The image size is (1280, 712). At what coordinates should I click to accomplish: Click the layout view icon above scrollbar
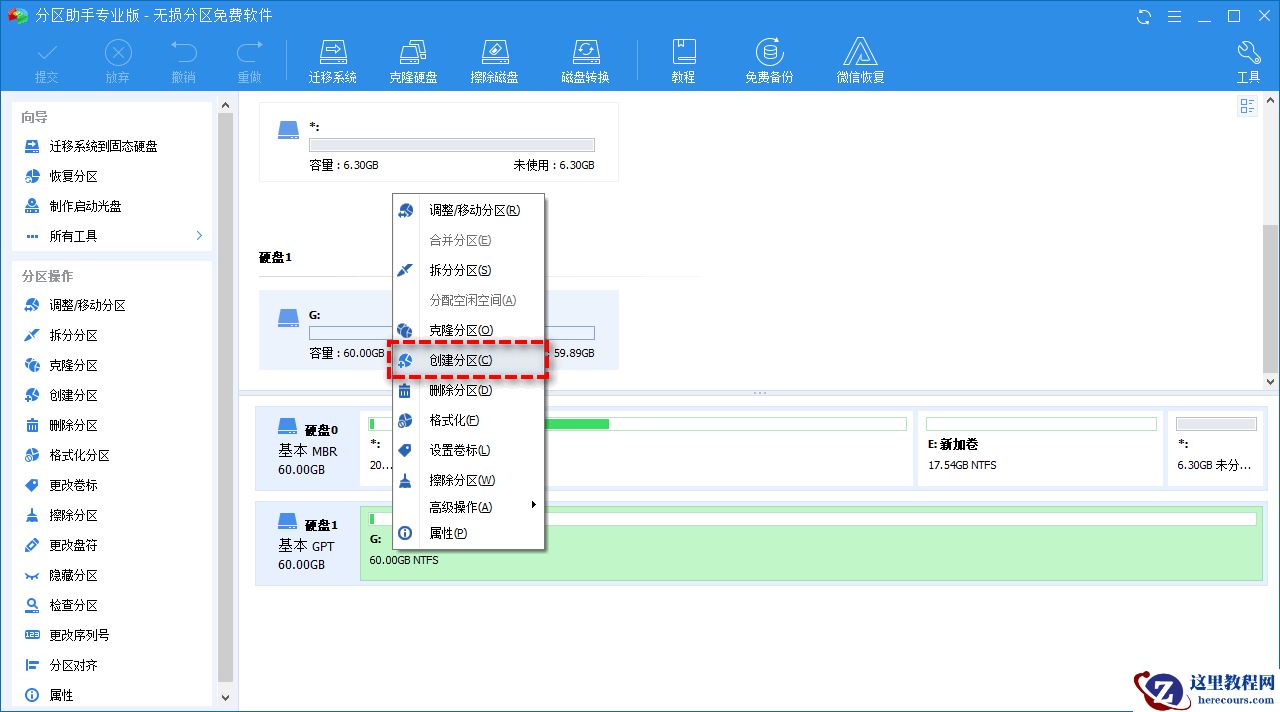pyautogui.click(x=1247, y=105)
